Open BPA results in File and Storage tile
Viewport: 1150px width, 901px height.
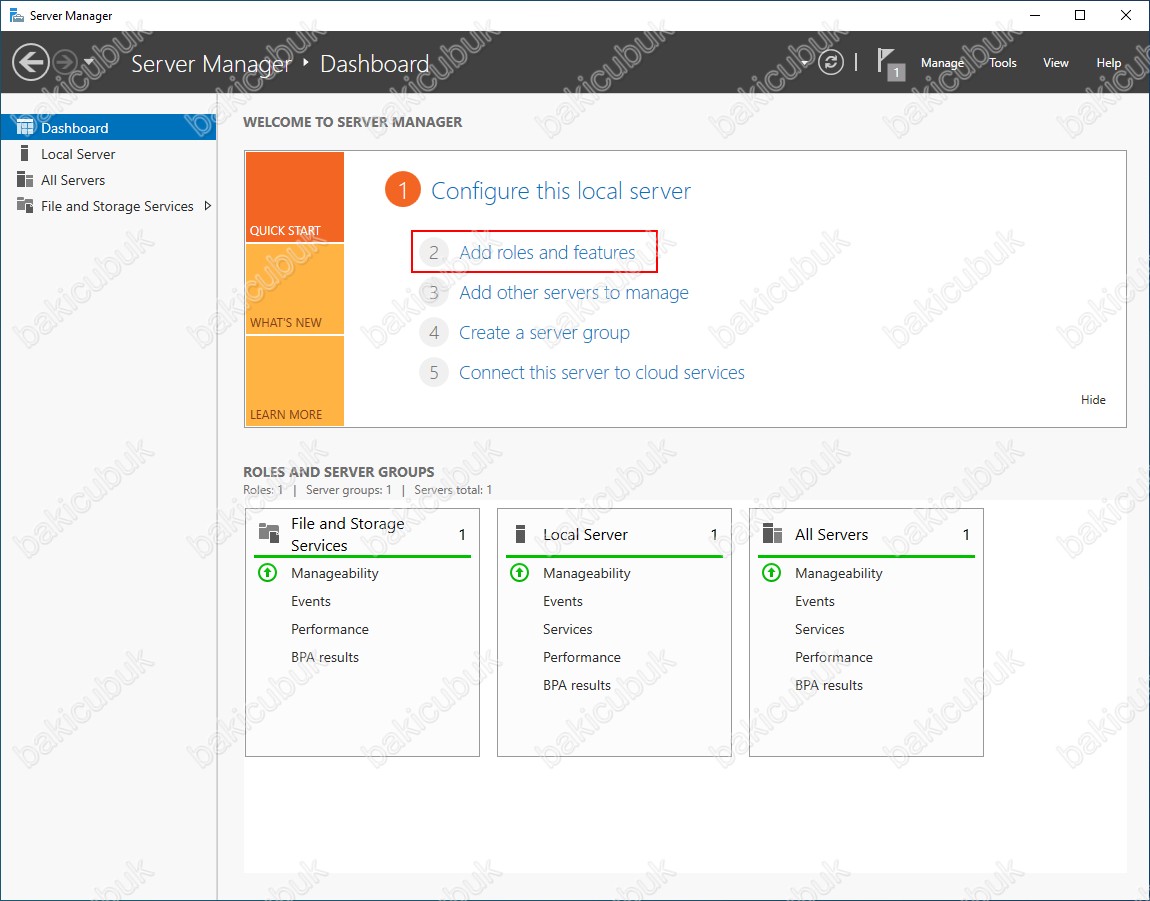click(x=325, y=657)
